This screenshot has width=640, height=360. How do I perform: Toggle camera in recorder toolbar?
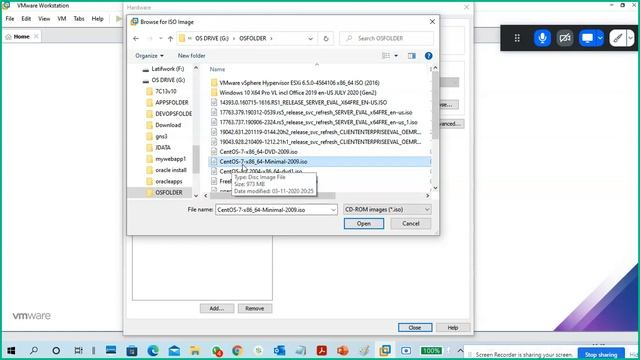565,38
